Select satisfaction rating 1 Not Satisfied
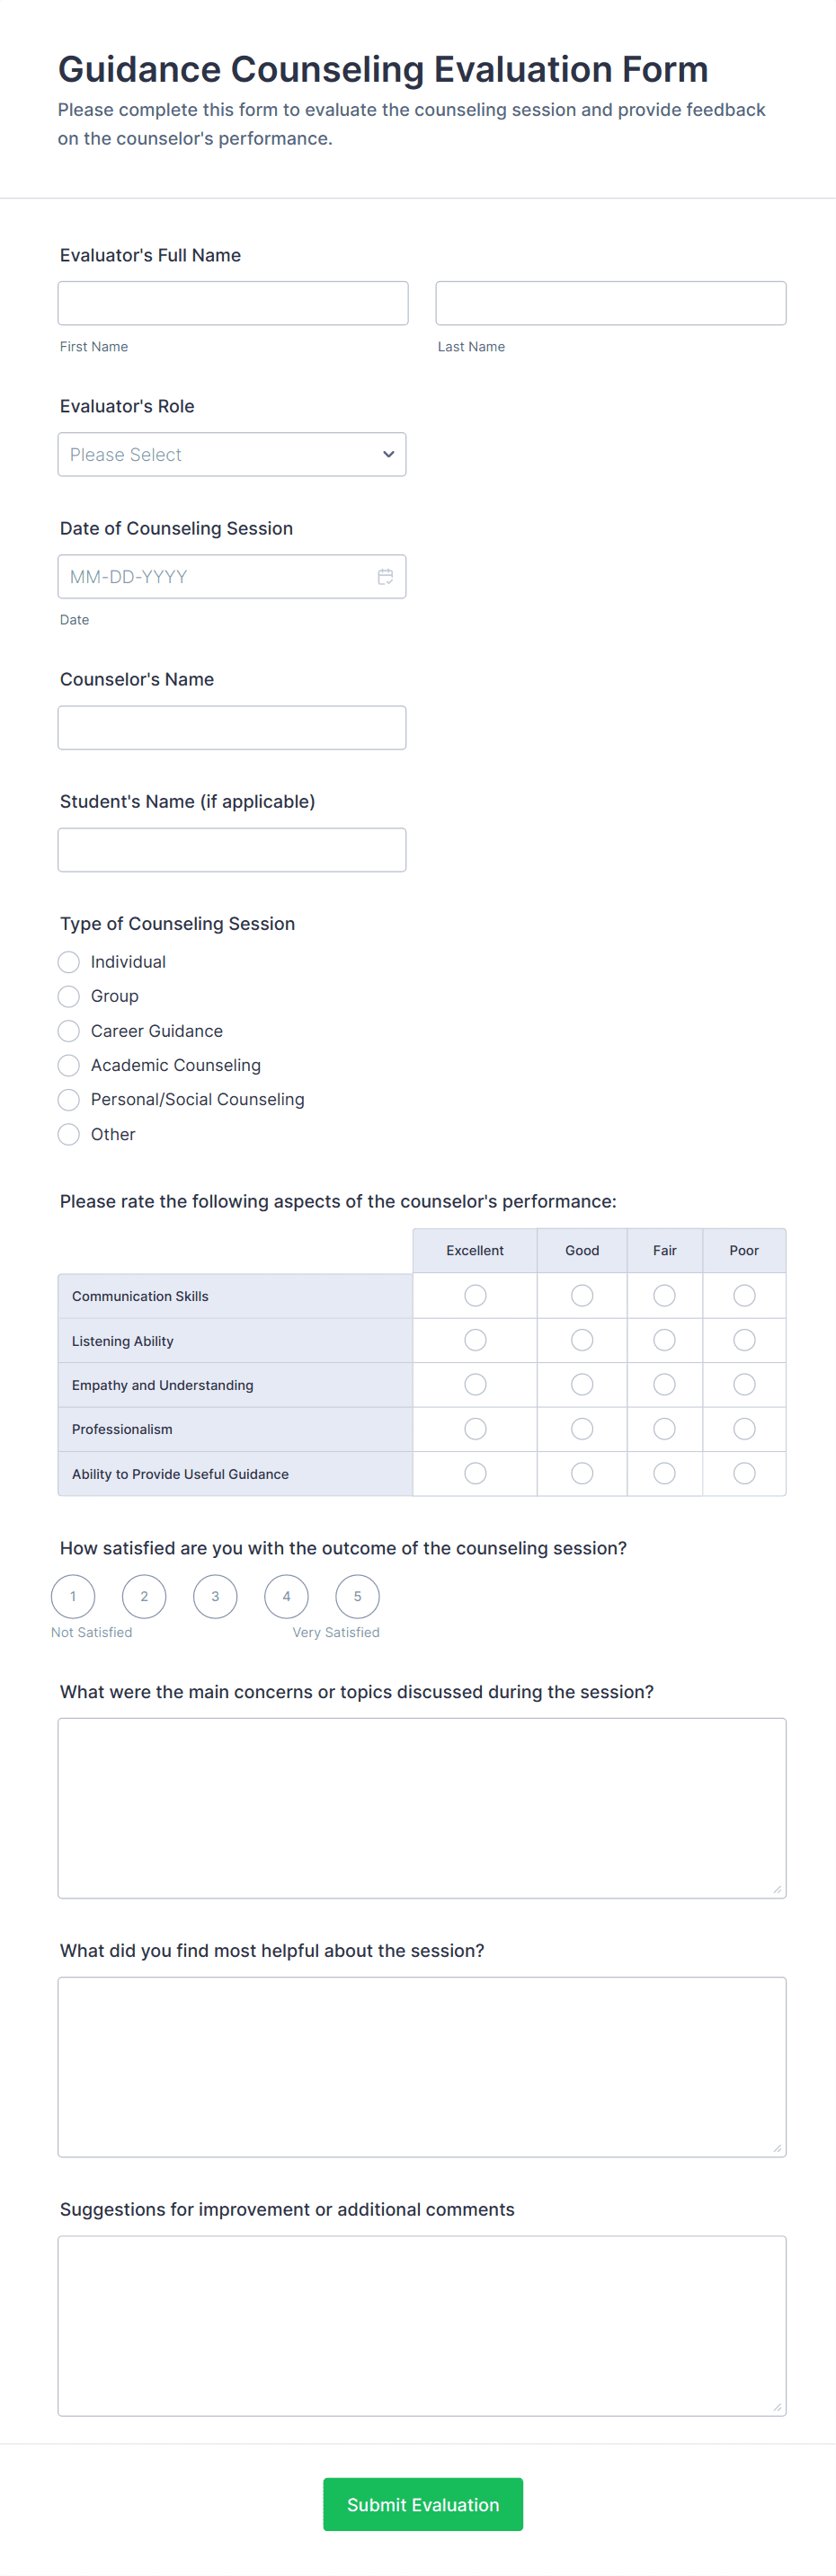 tap(73, 1596)
